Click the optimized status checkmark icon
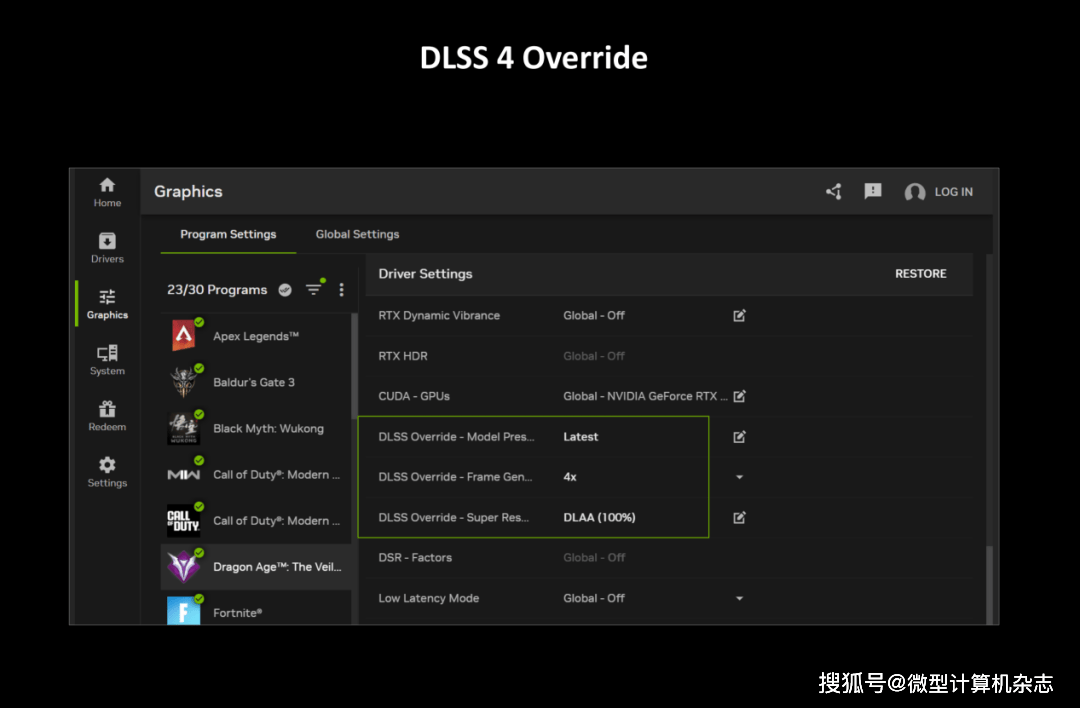Viewport: 1080px width, 708px height. point(285,290)
